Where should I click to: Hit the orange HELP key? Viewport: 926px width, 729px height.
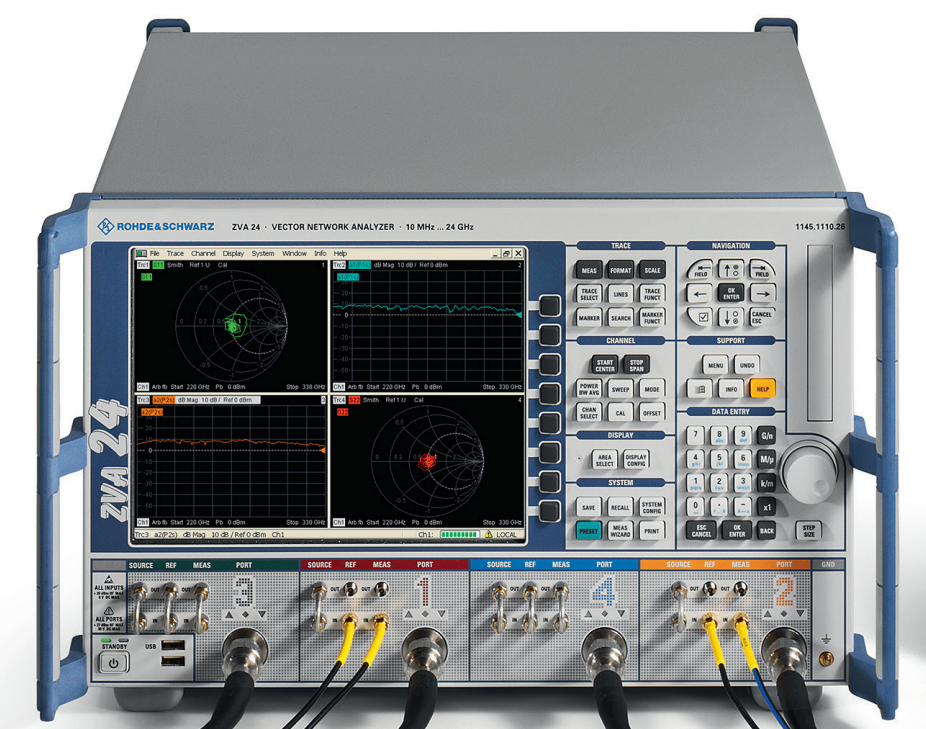click(x=762, y=389)
